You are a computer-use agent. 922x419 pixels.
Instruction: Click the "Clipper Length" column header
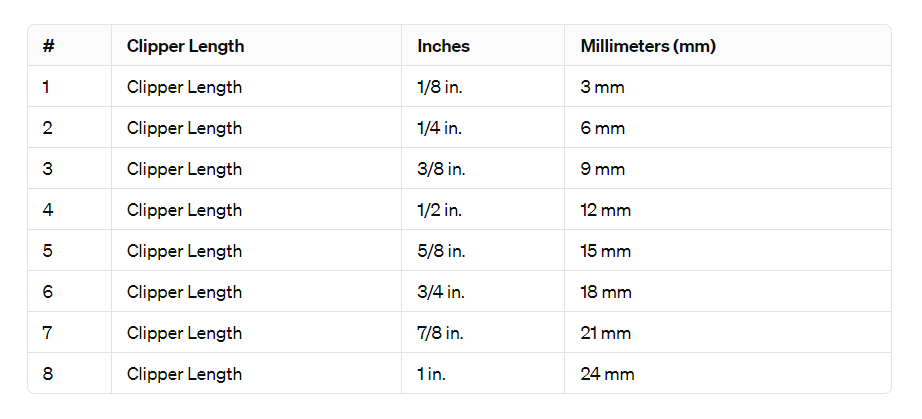point(185,46)
